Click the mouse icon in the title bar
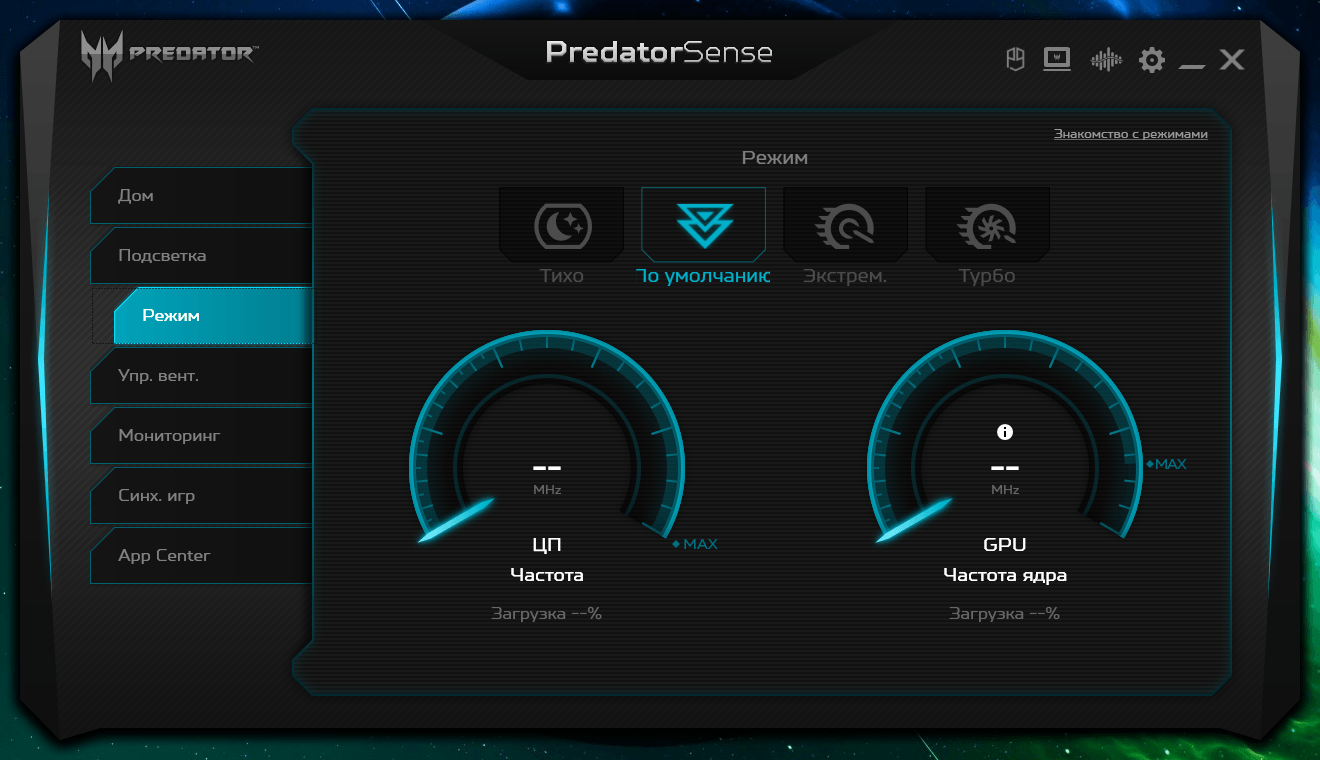 click(1015, 60)
